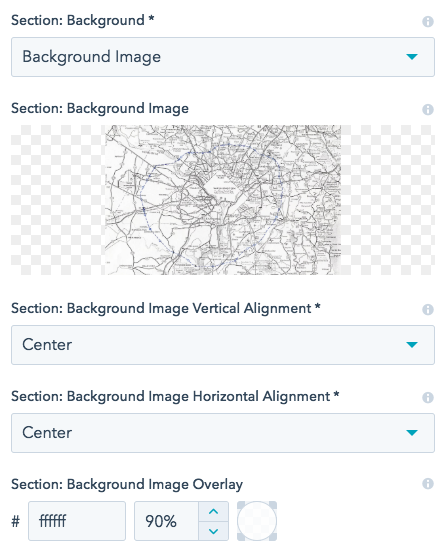Viewport: 447px width, 554px height.
Task: Click the hex color field ffffff
Action: [x=77, y=521]
